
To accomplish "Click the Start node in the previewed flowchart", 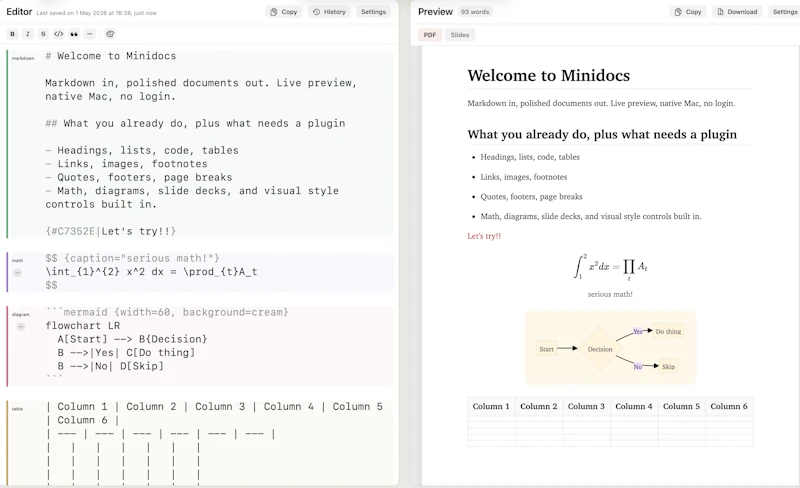I will (x=546, y=349).
